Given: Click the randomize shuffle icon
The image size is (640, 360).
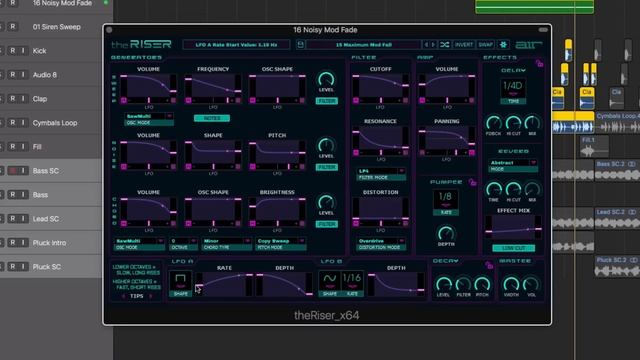Looking at the screenshot, I should tap(445, 44).
